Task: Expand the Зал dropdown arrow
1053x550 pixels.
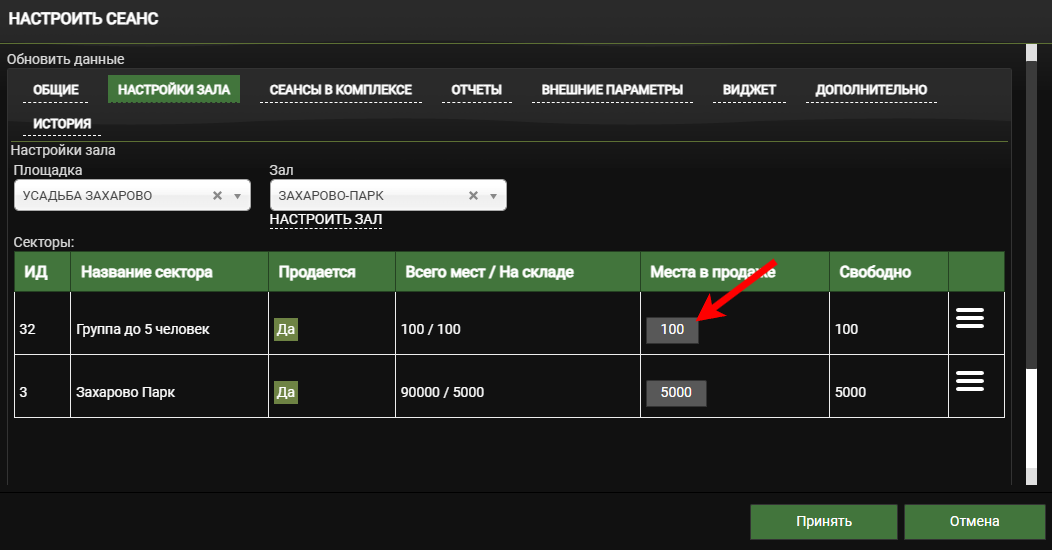Action: pyautogui.click(x=493, y=196)
